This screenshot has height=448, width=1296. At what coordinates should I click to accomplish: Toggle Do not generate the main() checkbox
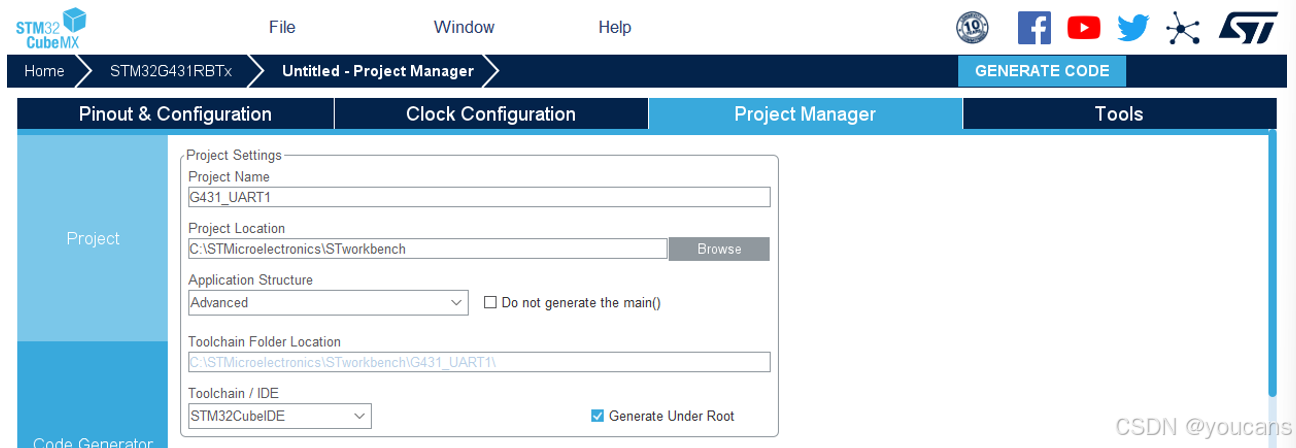point(490,302)
